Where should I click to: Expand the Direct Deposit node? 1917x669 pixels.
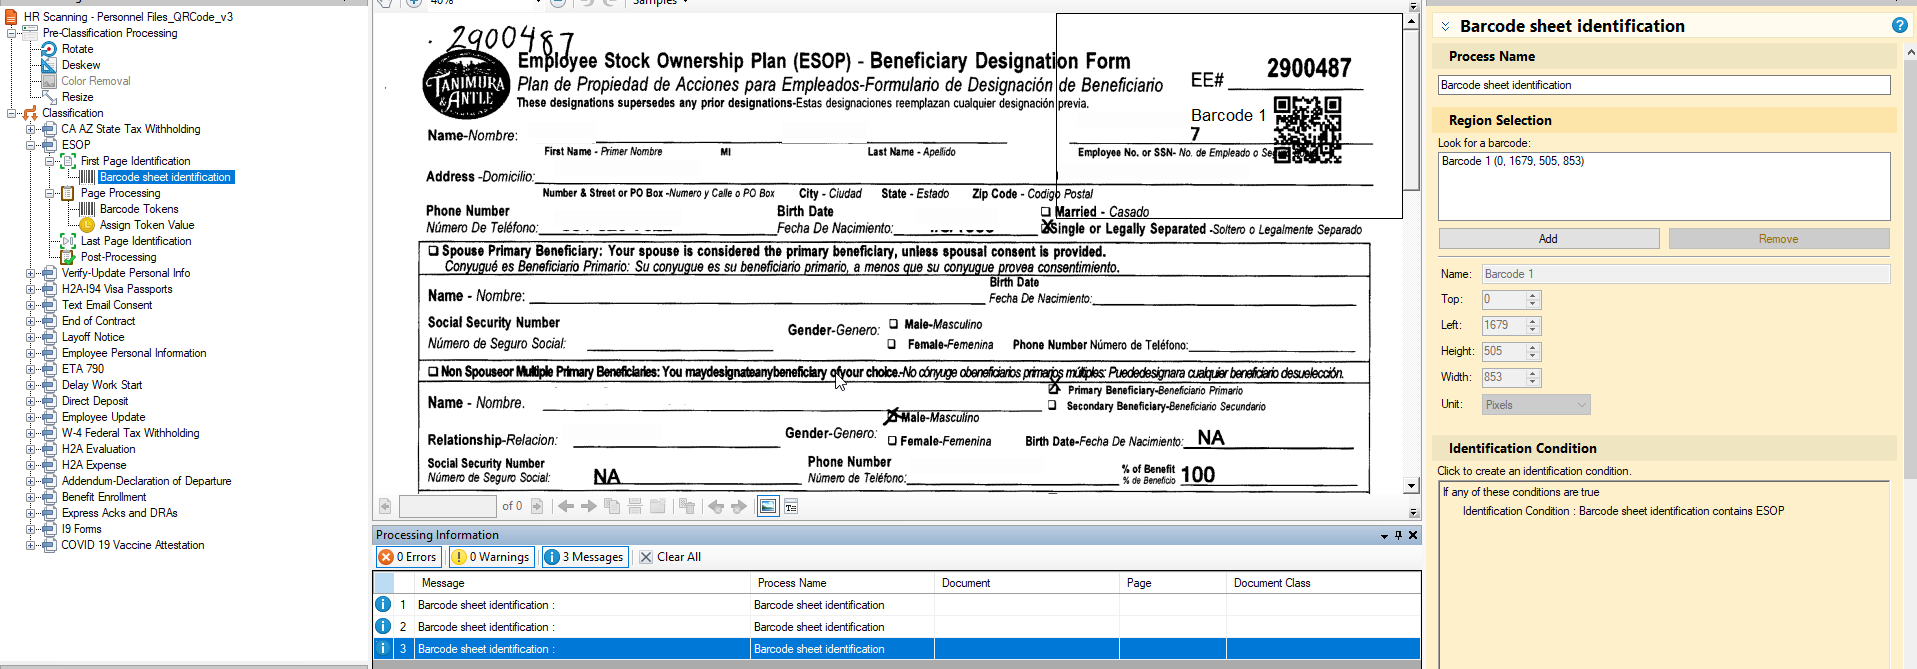coord(30,401)
